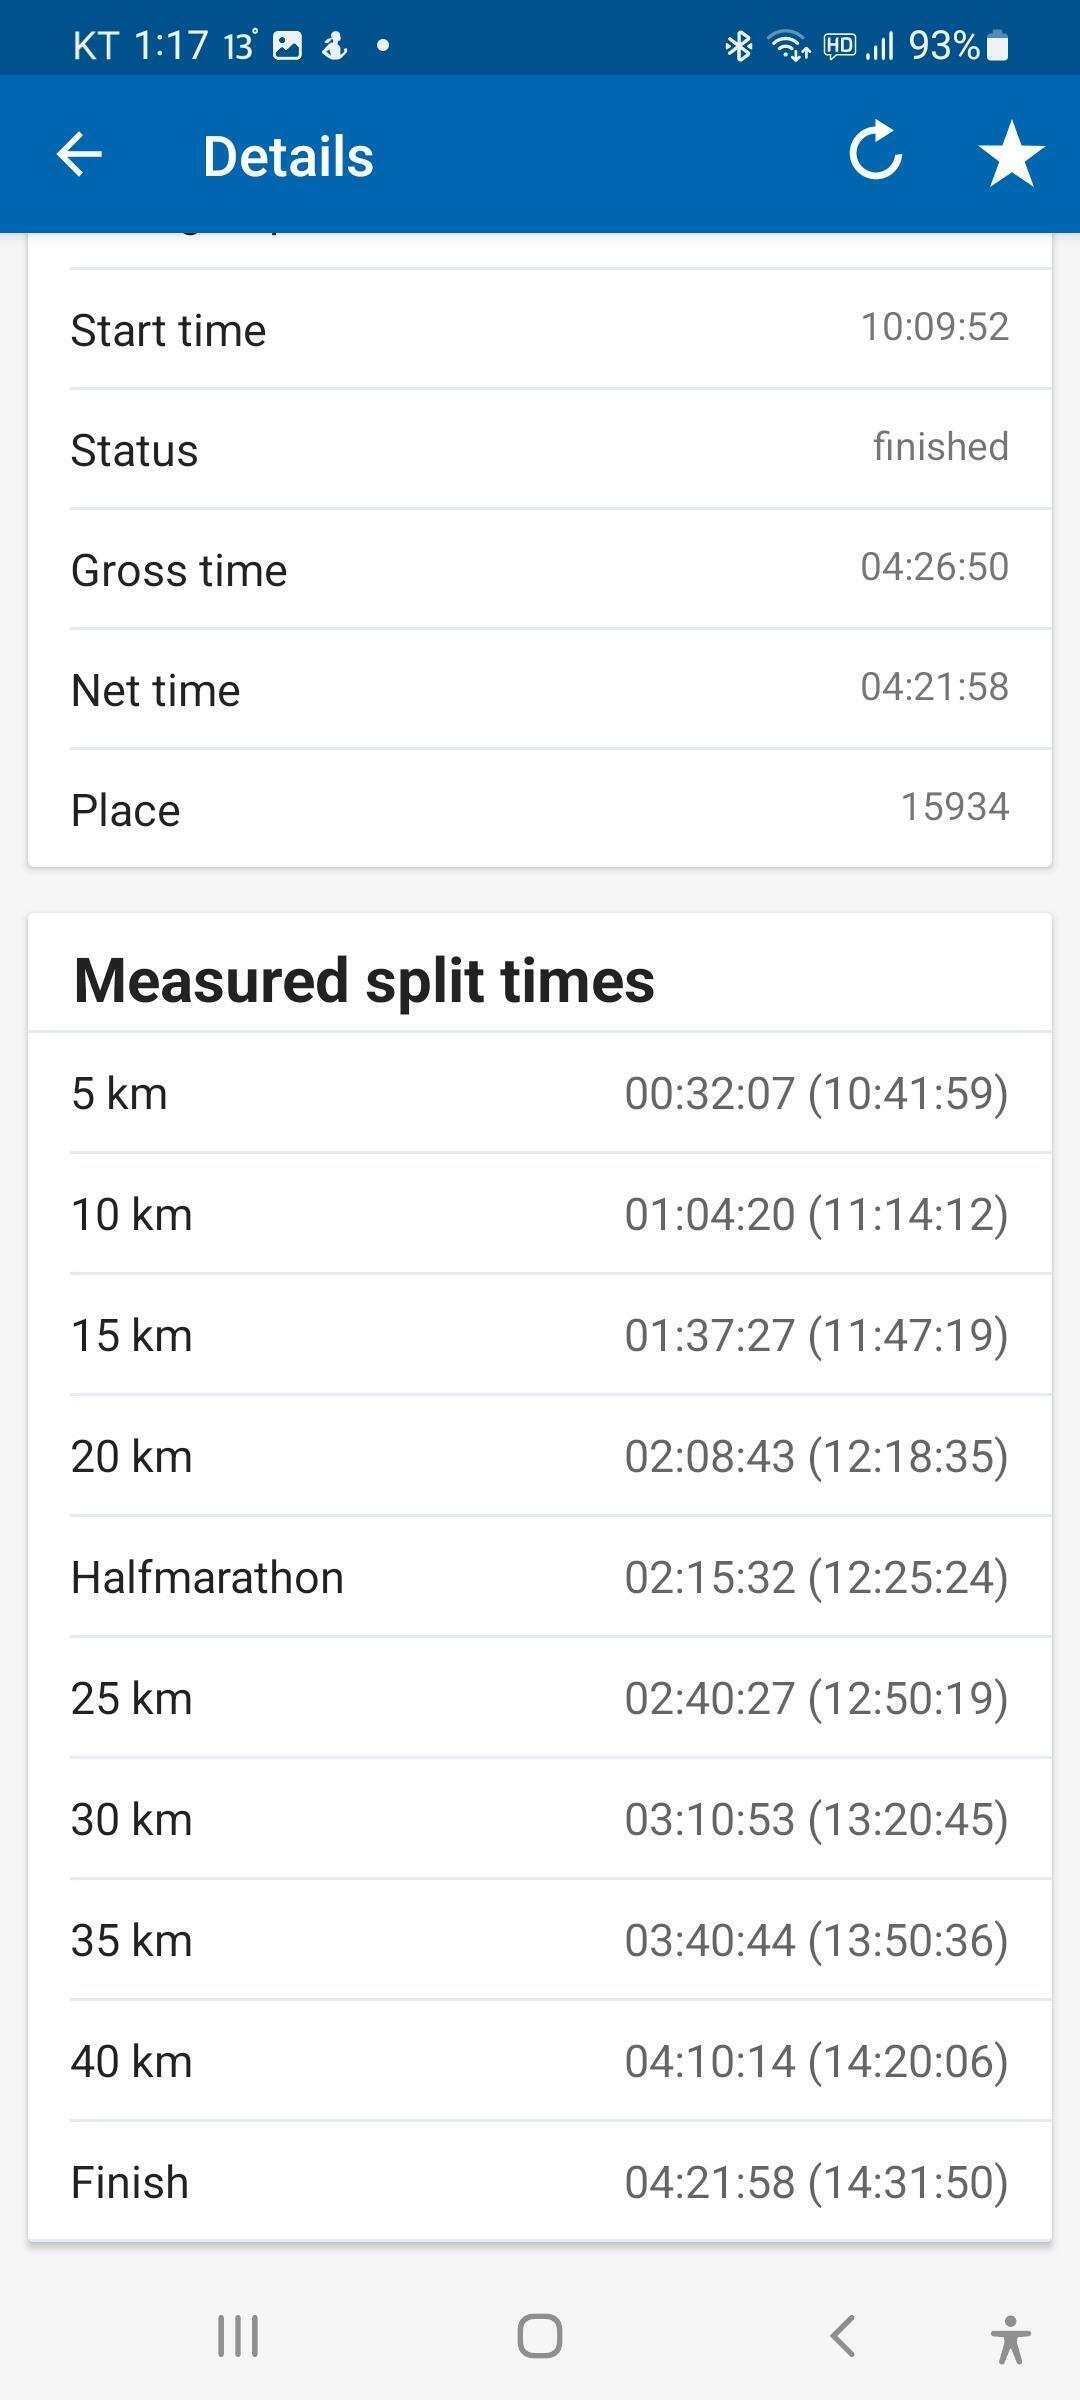Screen dimensions: 1080x2400
Task: Tap the 30 km split row
Action: coord(540,1819)
